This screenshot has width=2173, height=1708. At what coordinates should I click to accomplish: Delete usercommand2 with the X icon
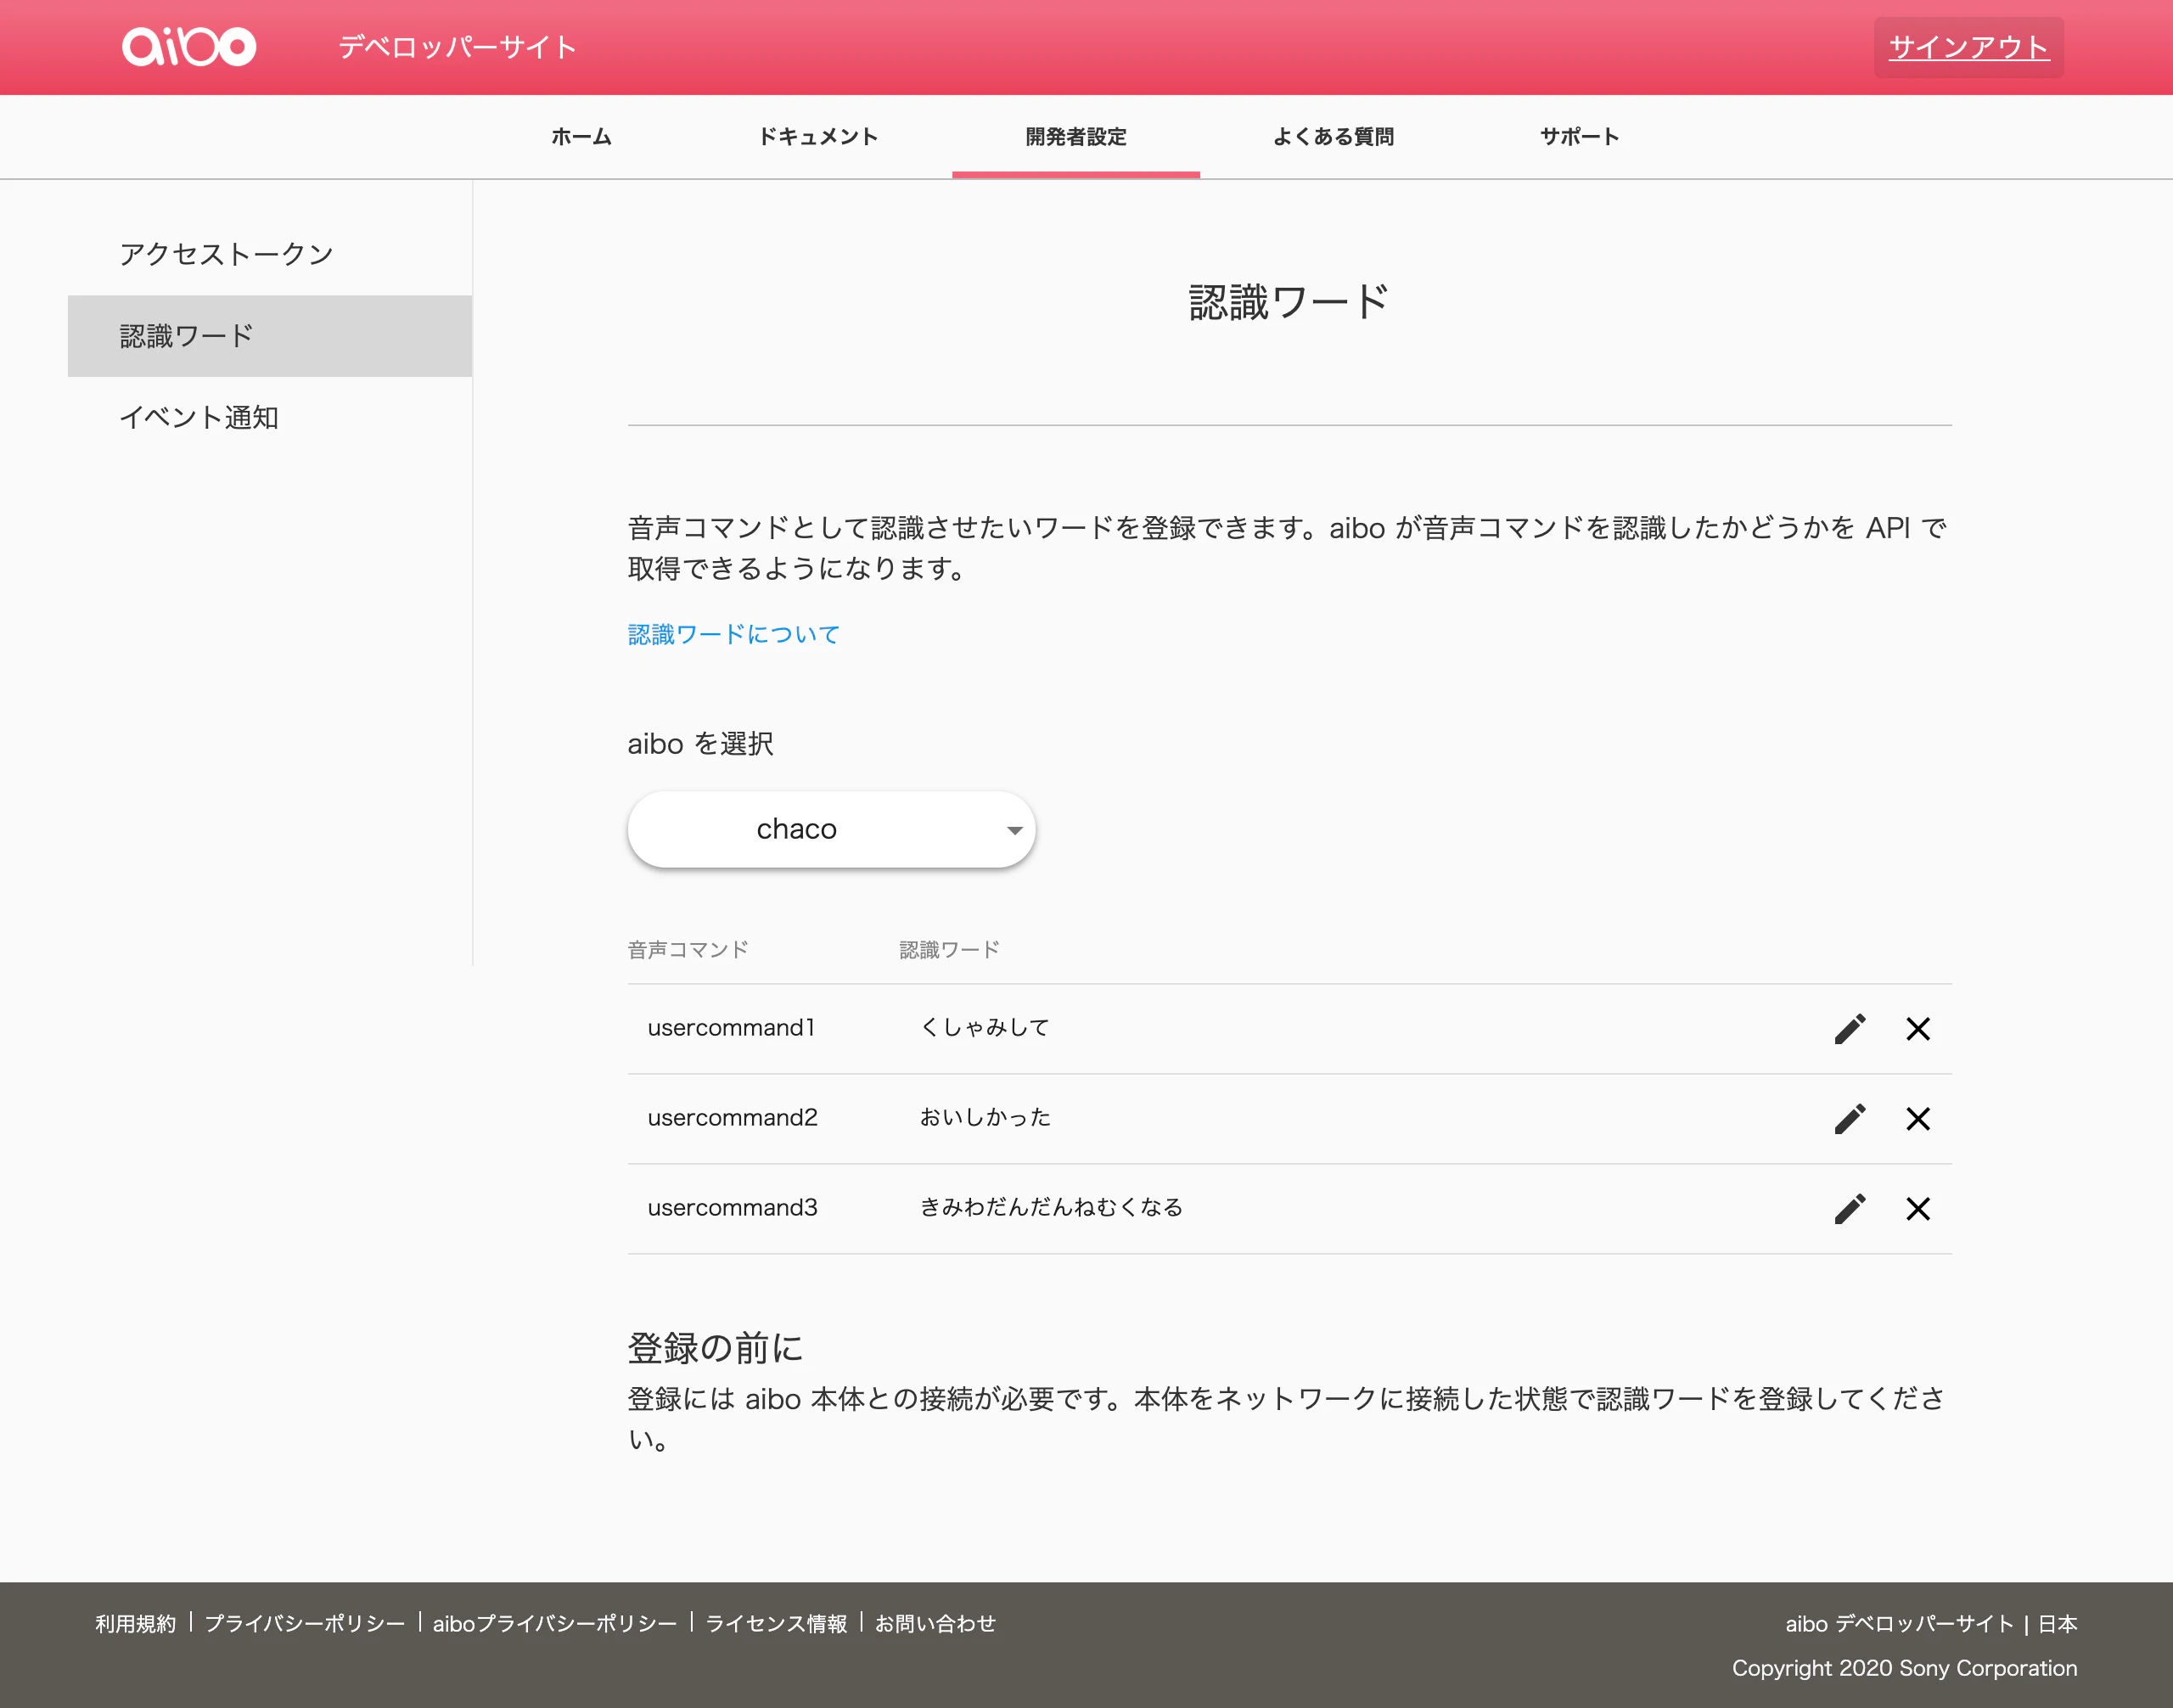[1917, 1118]
